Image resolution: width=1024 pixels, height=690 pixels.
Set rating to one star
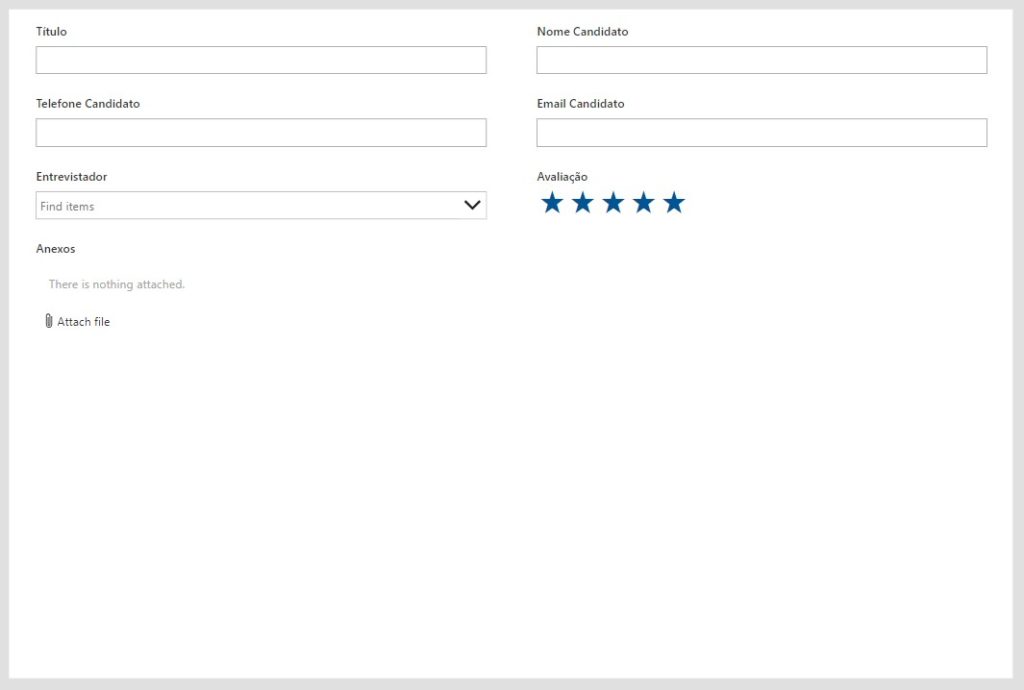click(552, 203)
